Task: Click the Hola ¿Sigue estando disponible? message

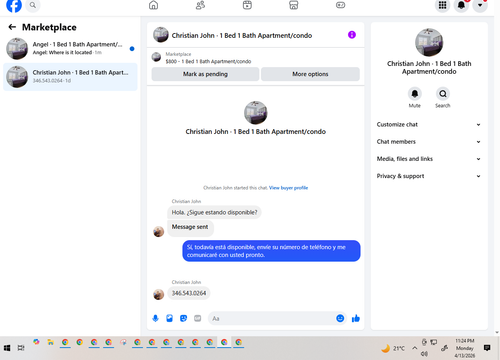Action: click(x=214, y=212)
